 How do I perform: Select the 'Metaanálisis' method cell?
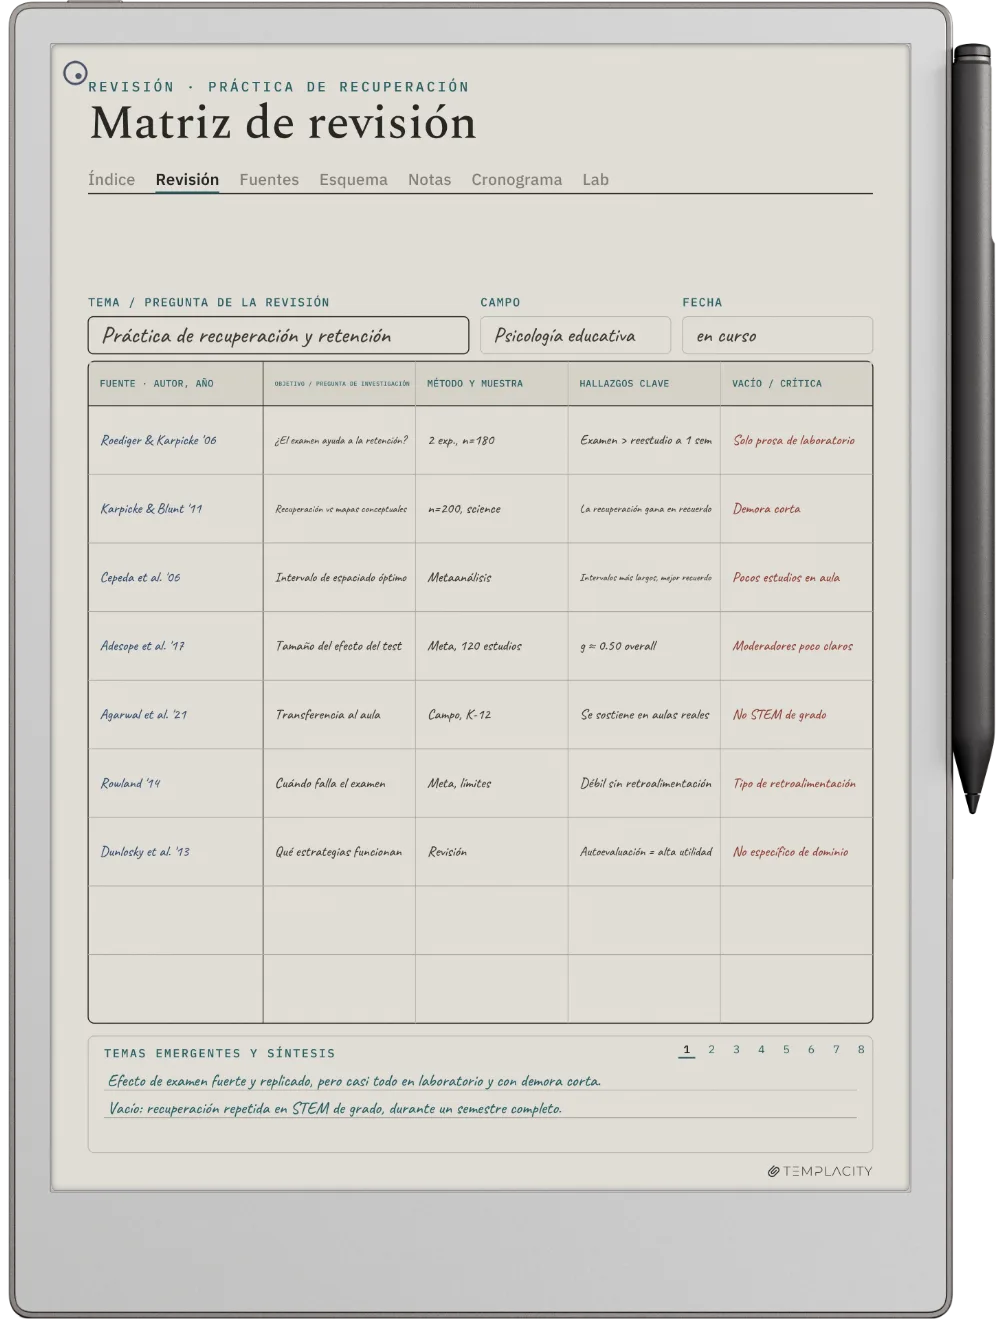coord(492,577)
